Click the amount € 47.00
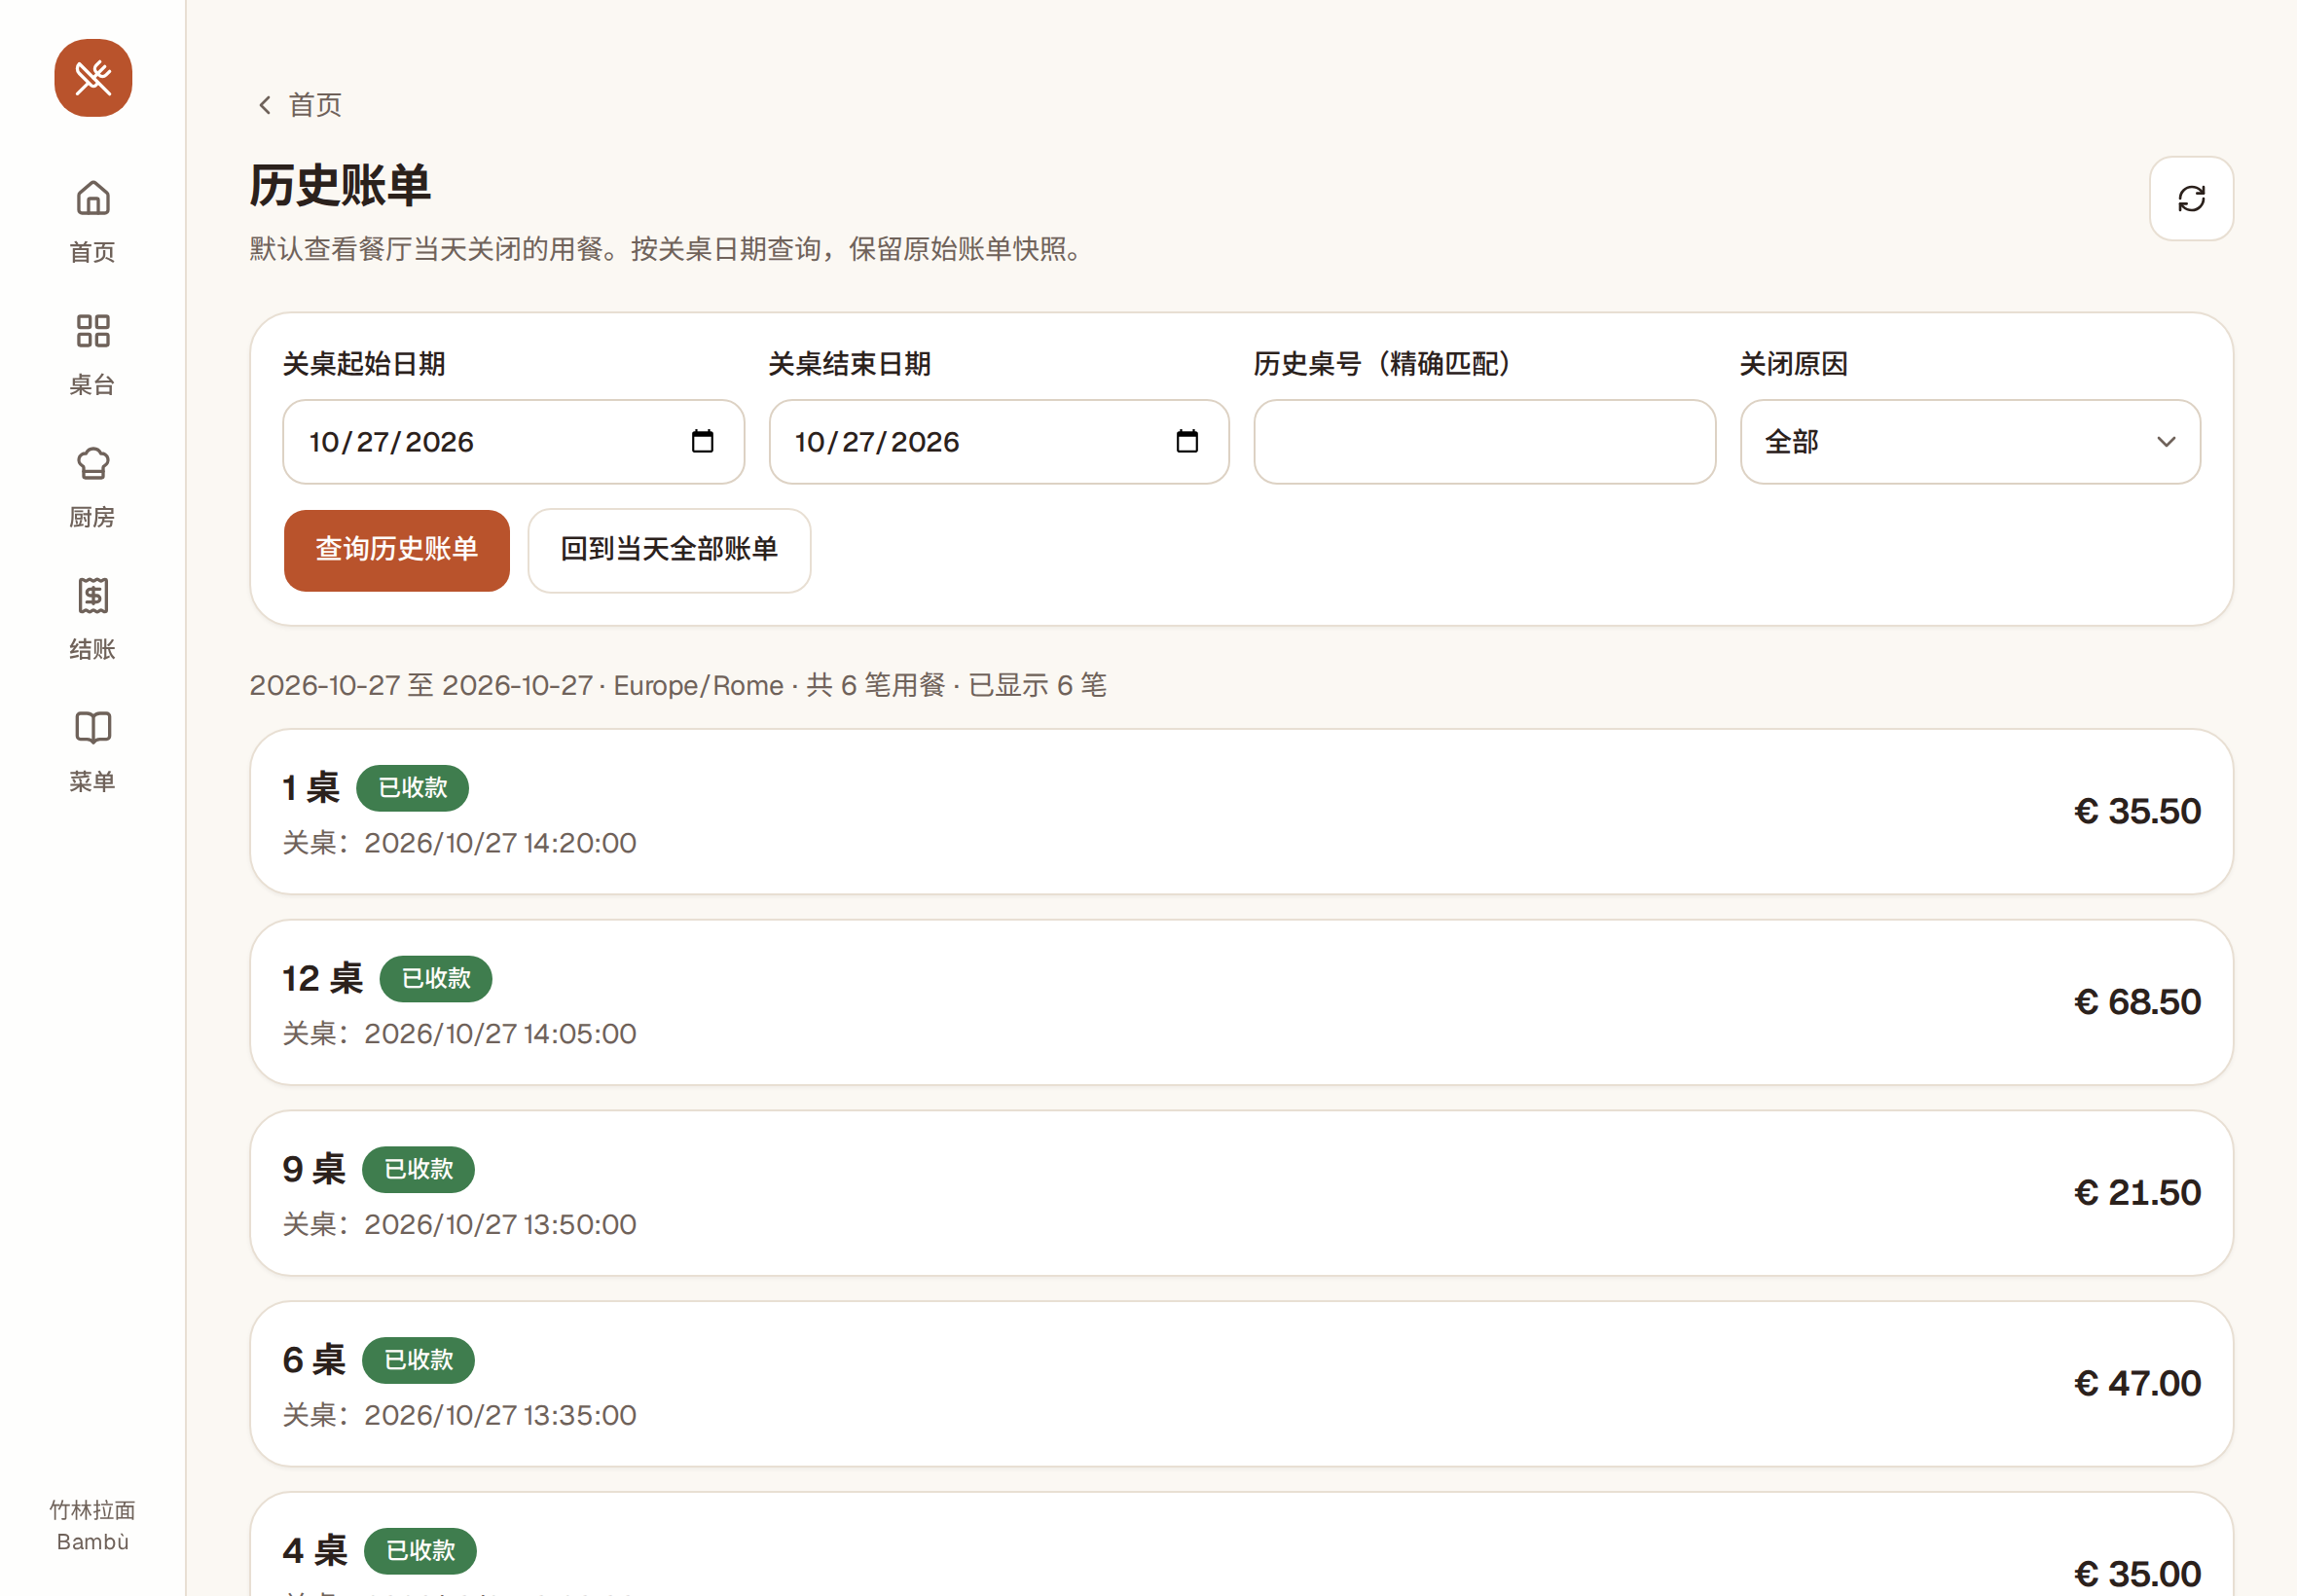The height and width of the screenshot is (1596, 2297). click(2137, 1384)
